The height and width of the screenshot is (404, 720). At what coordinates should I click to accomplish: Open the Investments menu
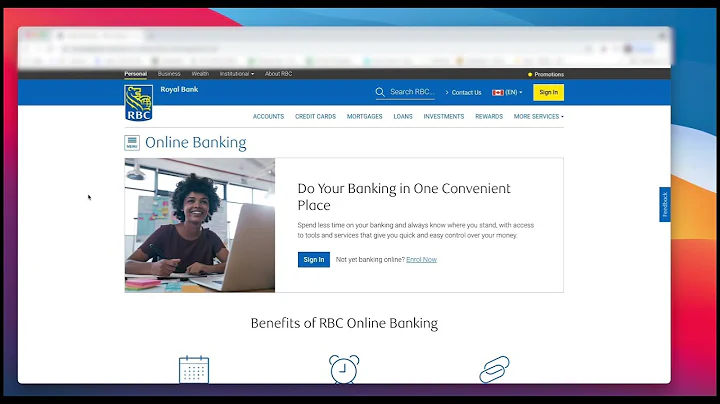click(444, 117)
